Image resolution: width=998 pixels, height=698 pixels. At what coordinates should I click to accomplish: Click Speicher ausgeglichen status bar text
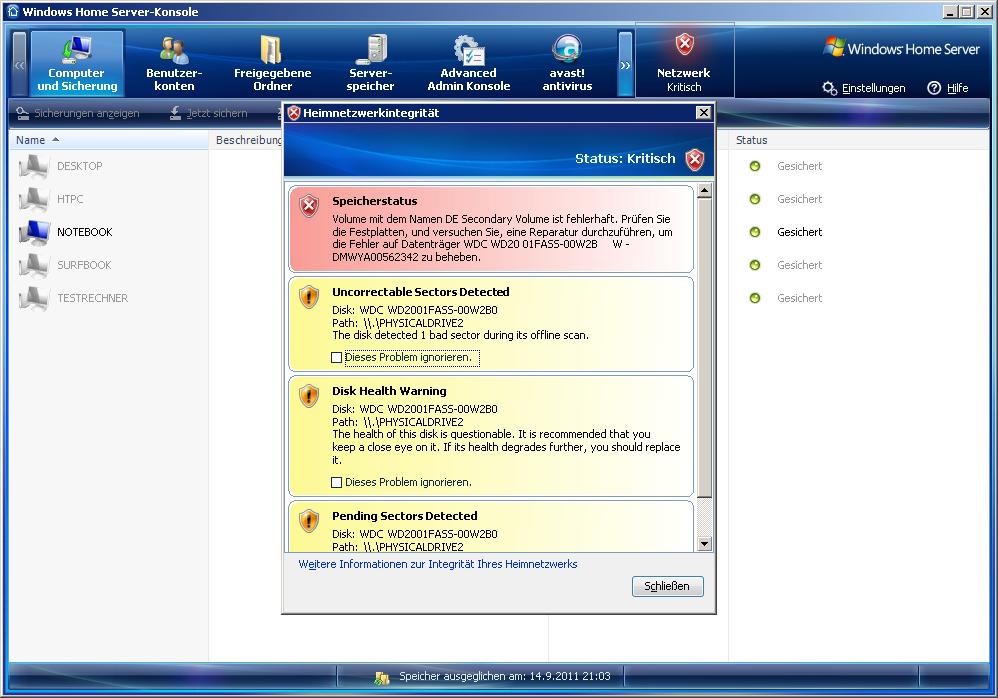pos(505,676)
